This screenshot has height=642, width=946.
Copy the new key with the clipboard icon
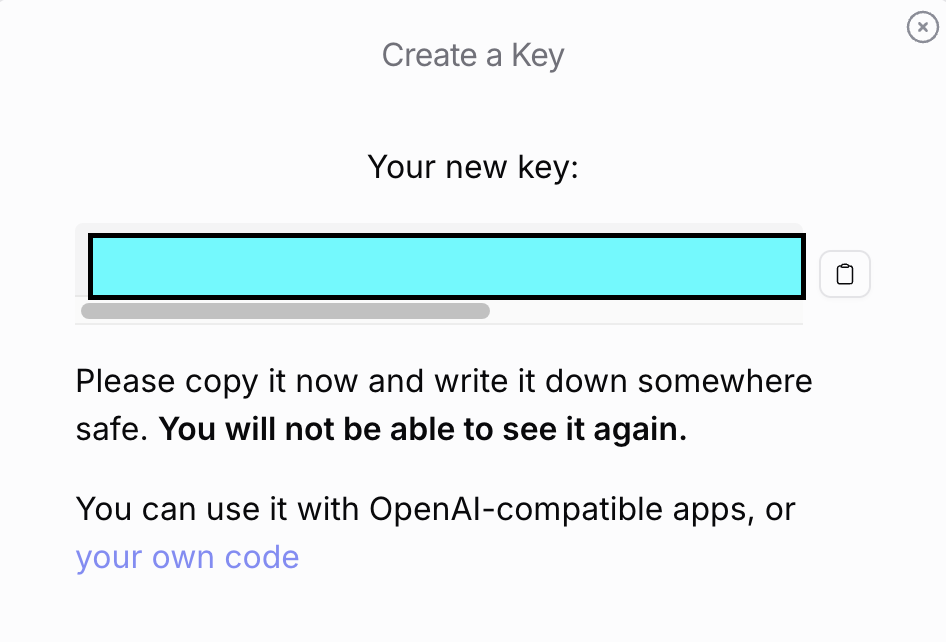(845, 274)
